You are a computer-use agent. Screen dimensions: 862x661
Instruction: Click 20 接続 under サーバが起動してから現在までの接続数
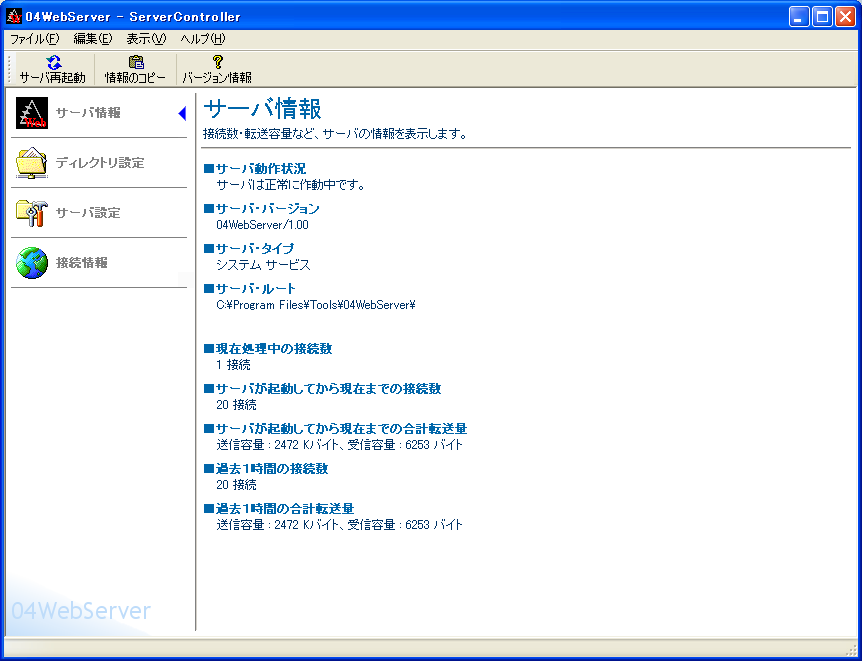(x=236, y=405)
